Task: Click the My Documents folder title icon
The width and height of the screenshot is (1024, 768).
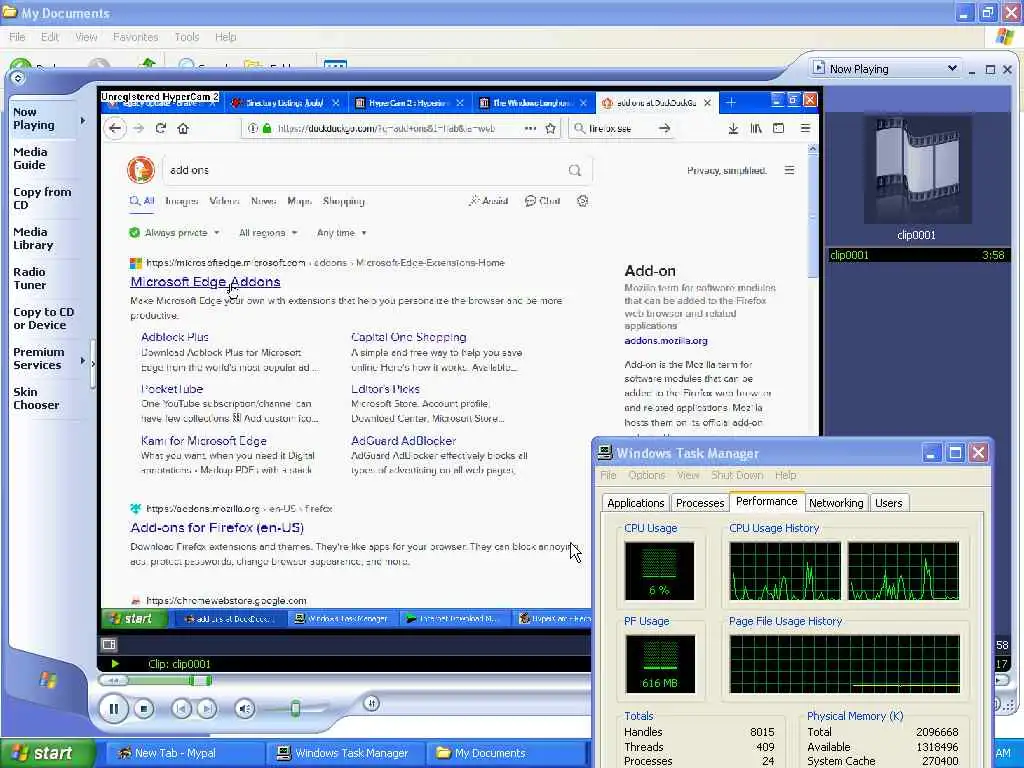Action: tap(9, 12)
